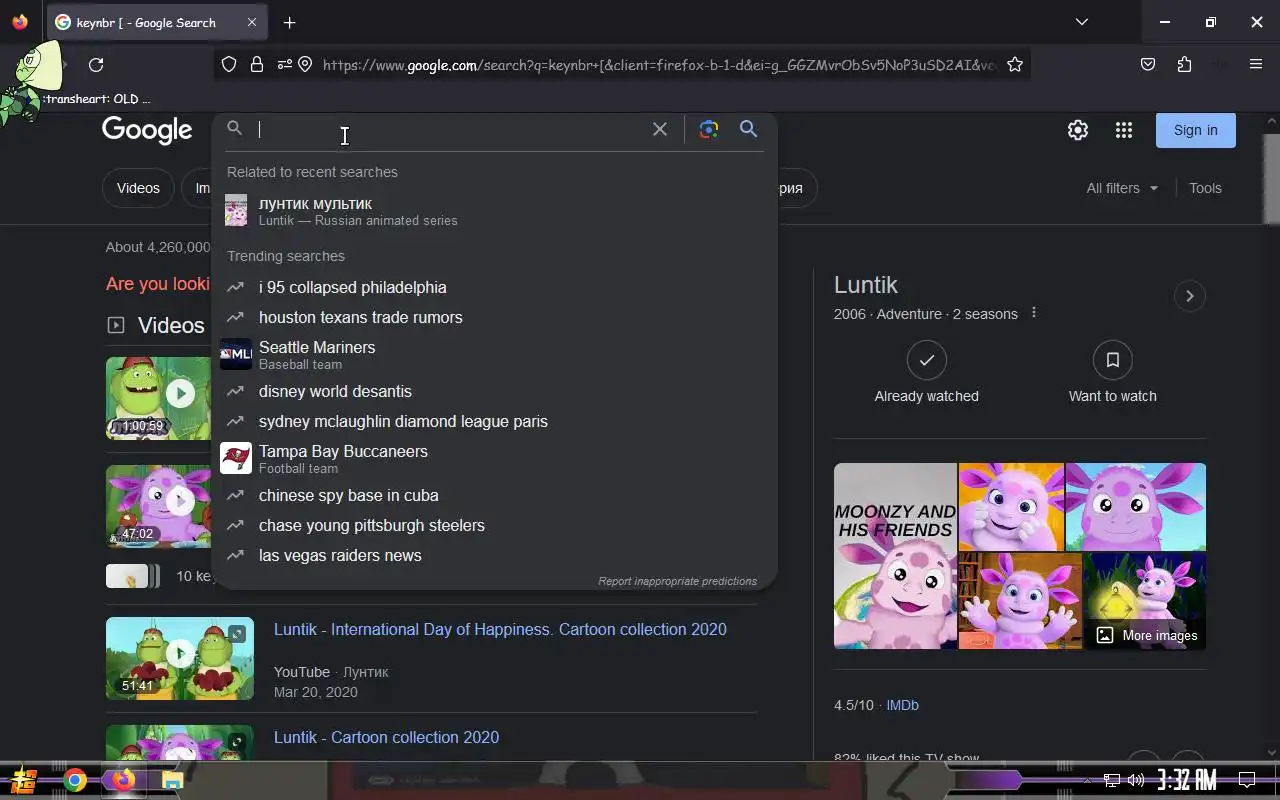Open Luntik International Day of Happiness video link
1280x800 pixels.
pos(500,629)
